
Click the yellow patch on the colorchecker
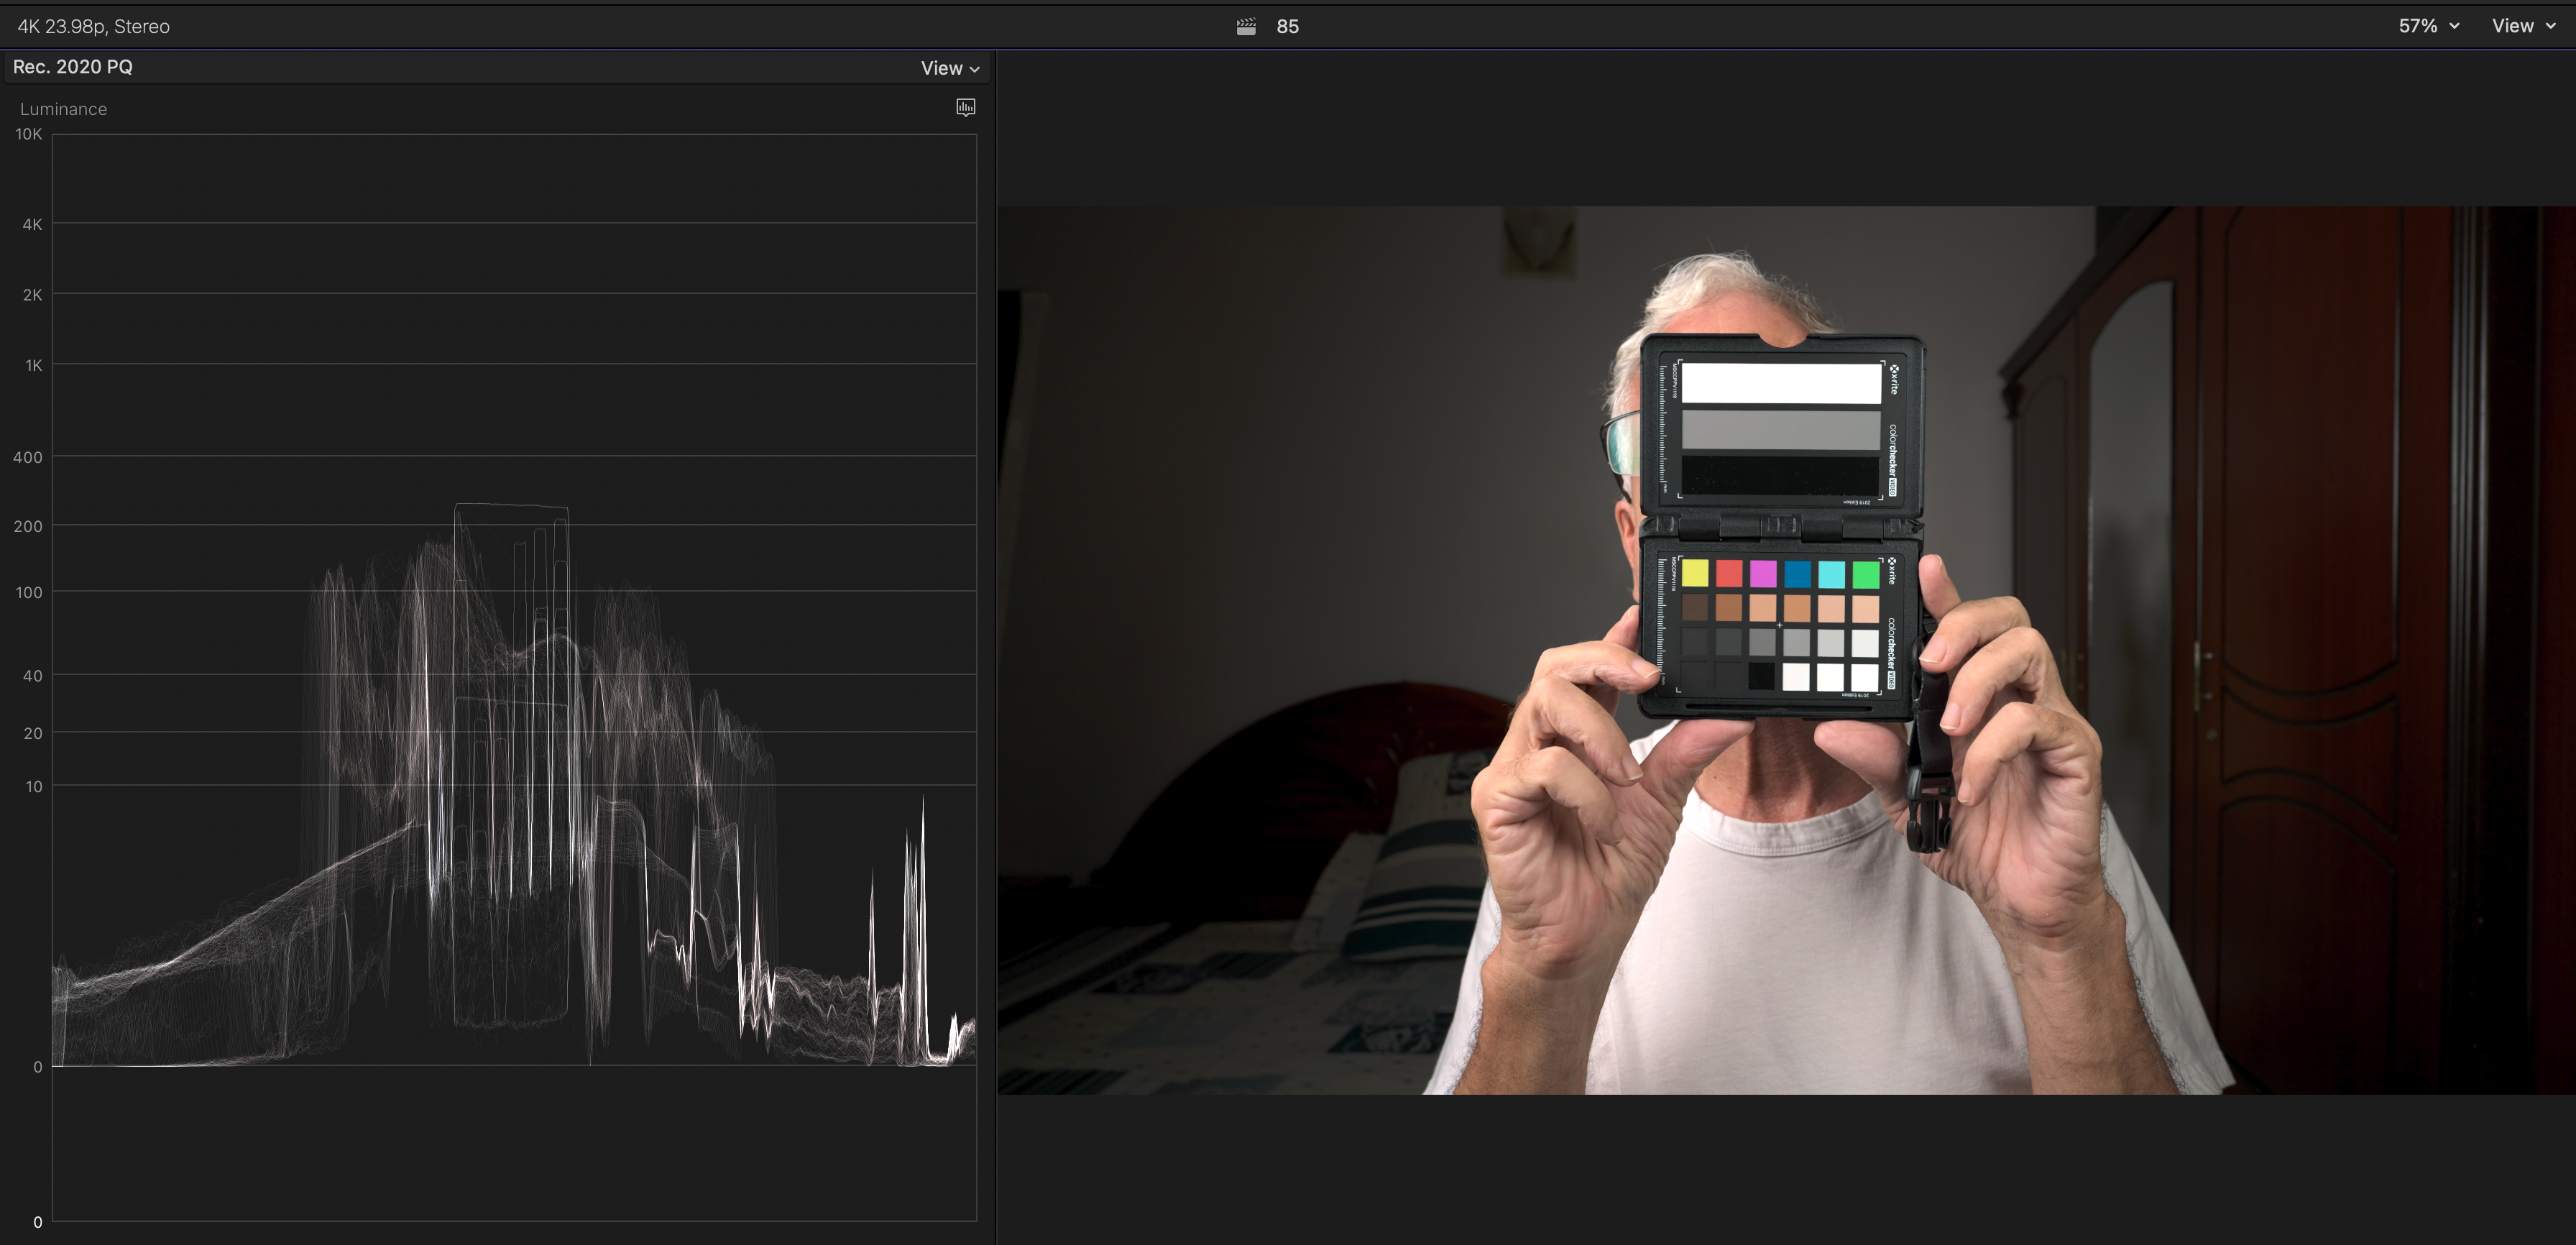1695,573
